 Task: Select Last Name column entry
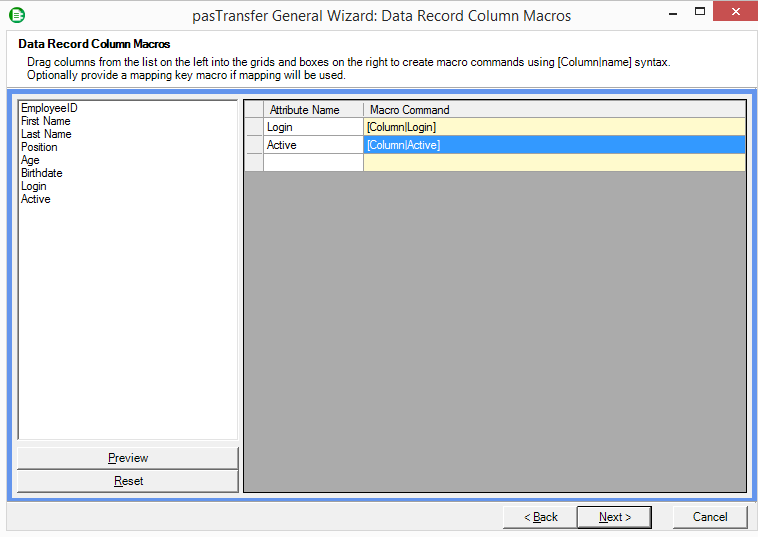coord(46,134)
